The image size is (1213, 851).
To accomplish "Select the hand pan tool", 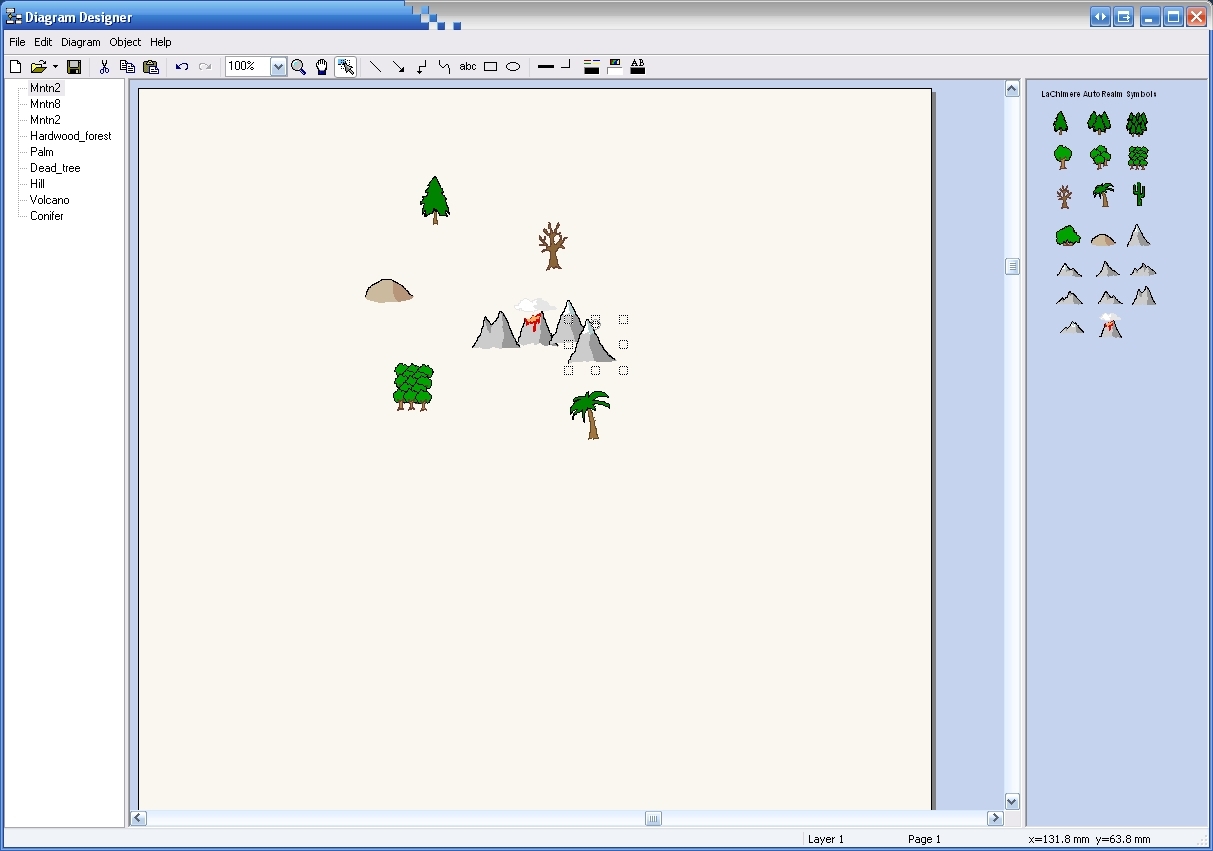I will (x=321, y=67).
